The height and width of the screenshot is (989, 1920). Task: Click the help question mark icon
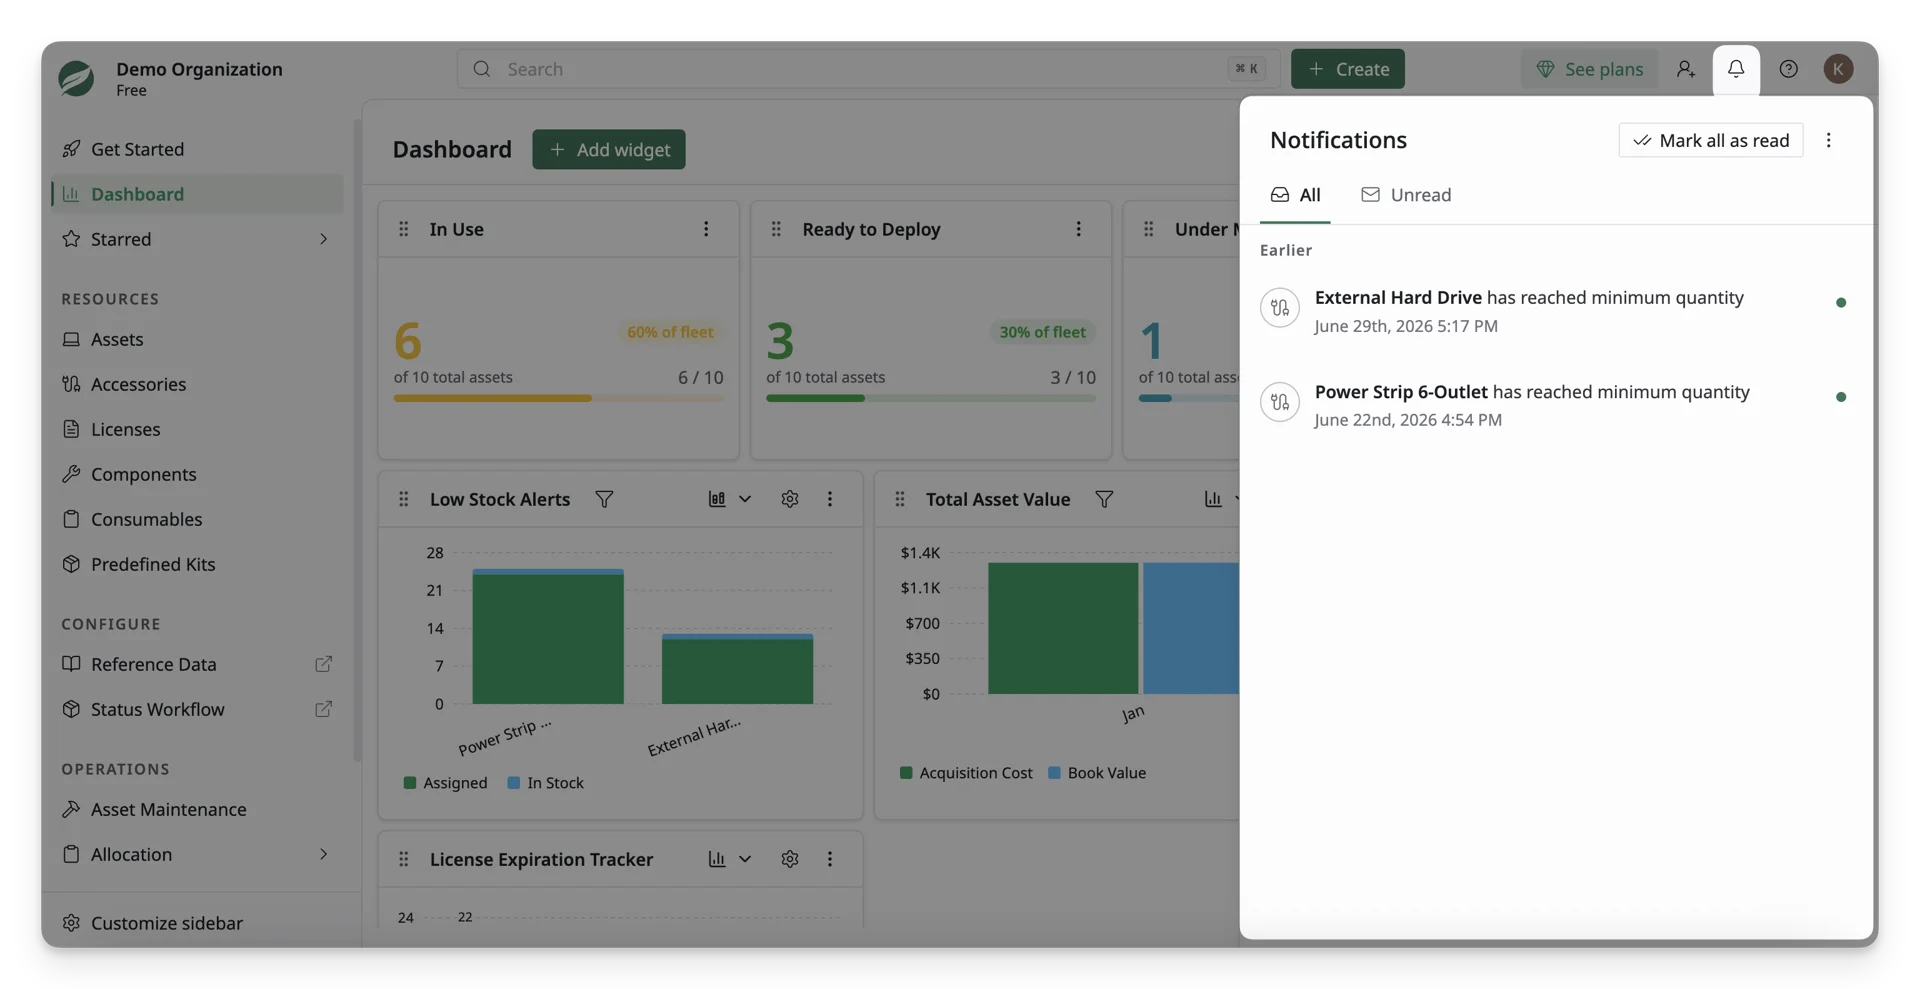(x=1788, y=69)
